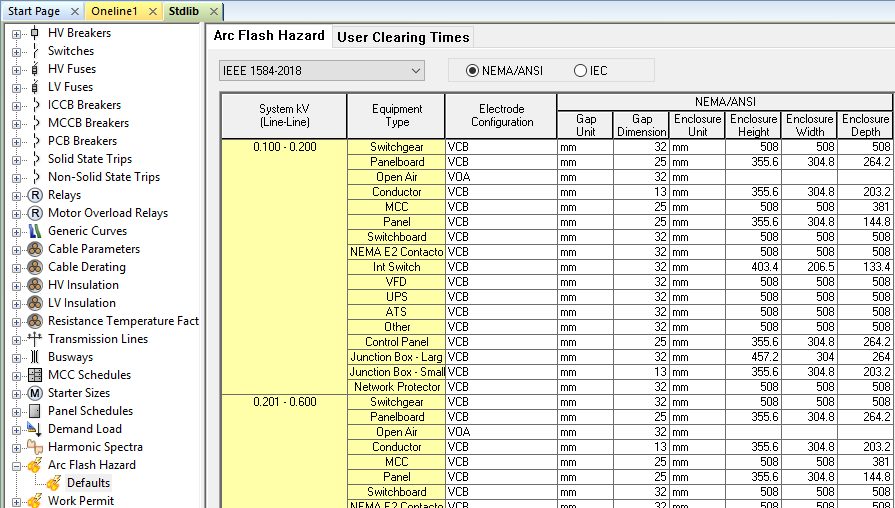The width and height of the screenshot is (895, 508).
Task: Click the Demand Load icon
Action: (x=35, y=429)
